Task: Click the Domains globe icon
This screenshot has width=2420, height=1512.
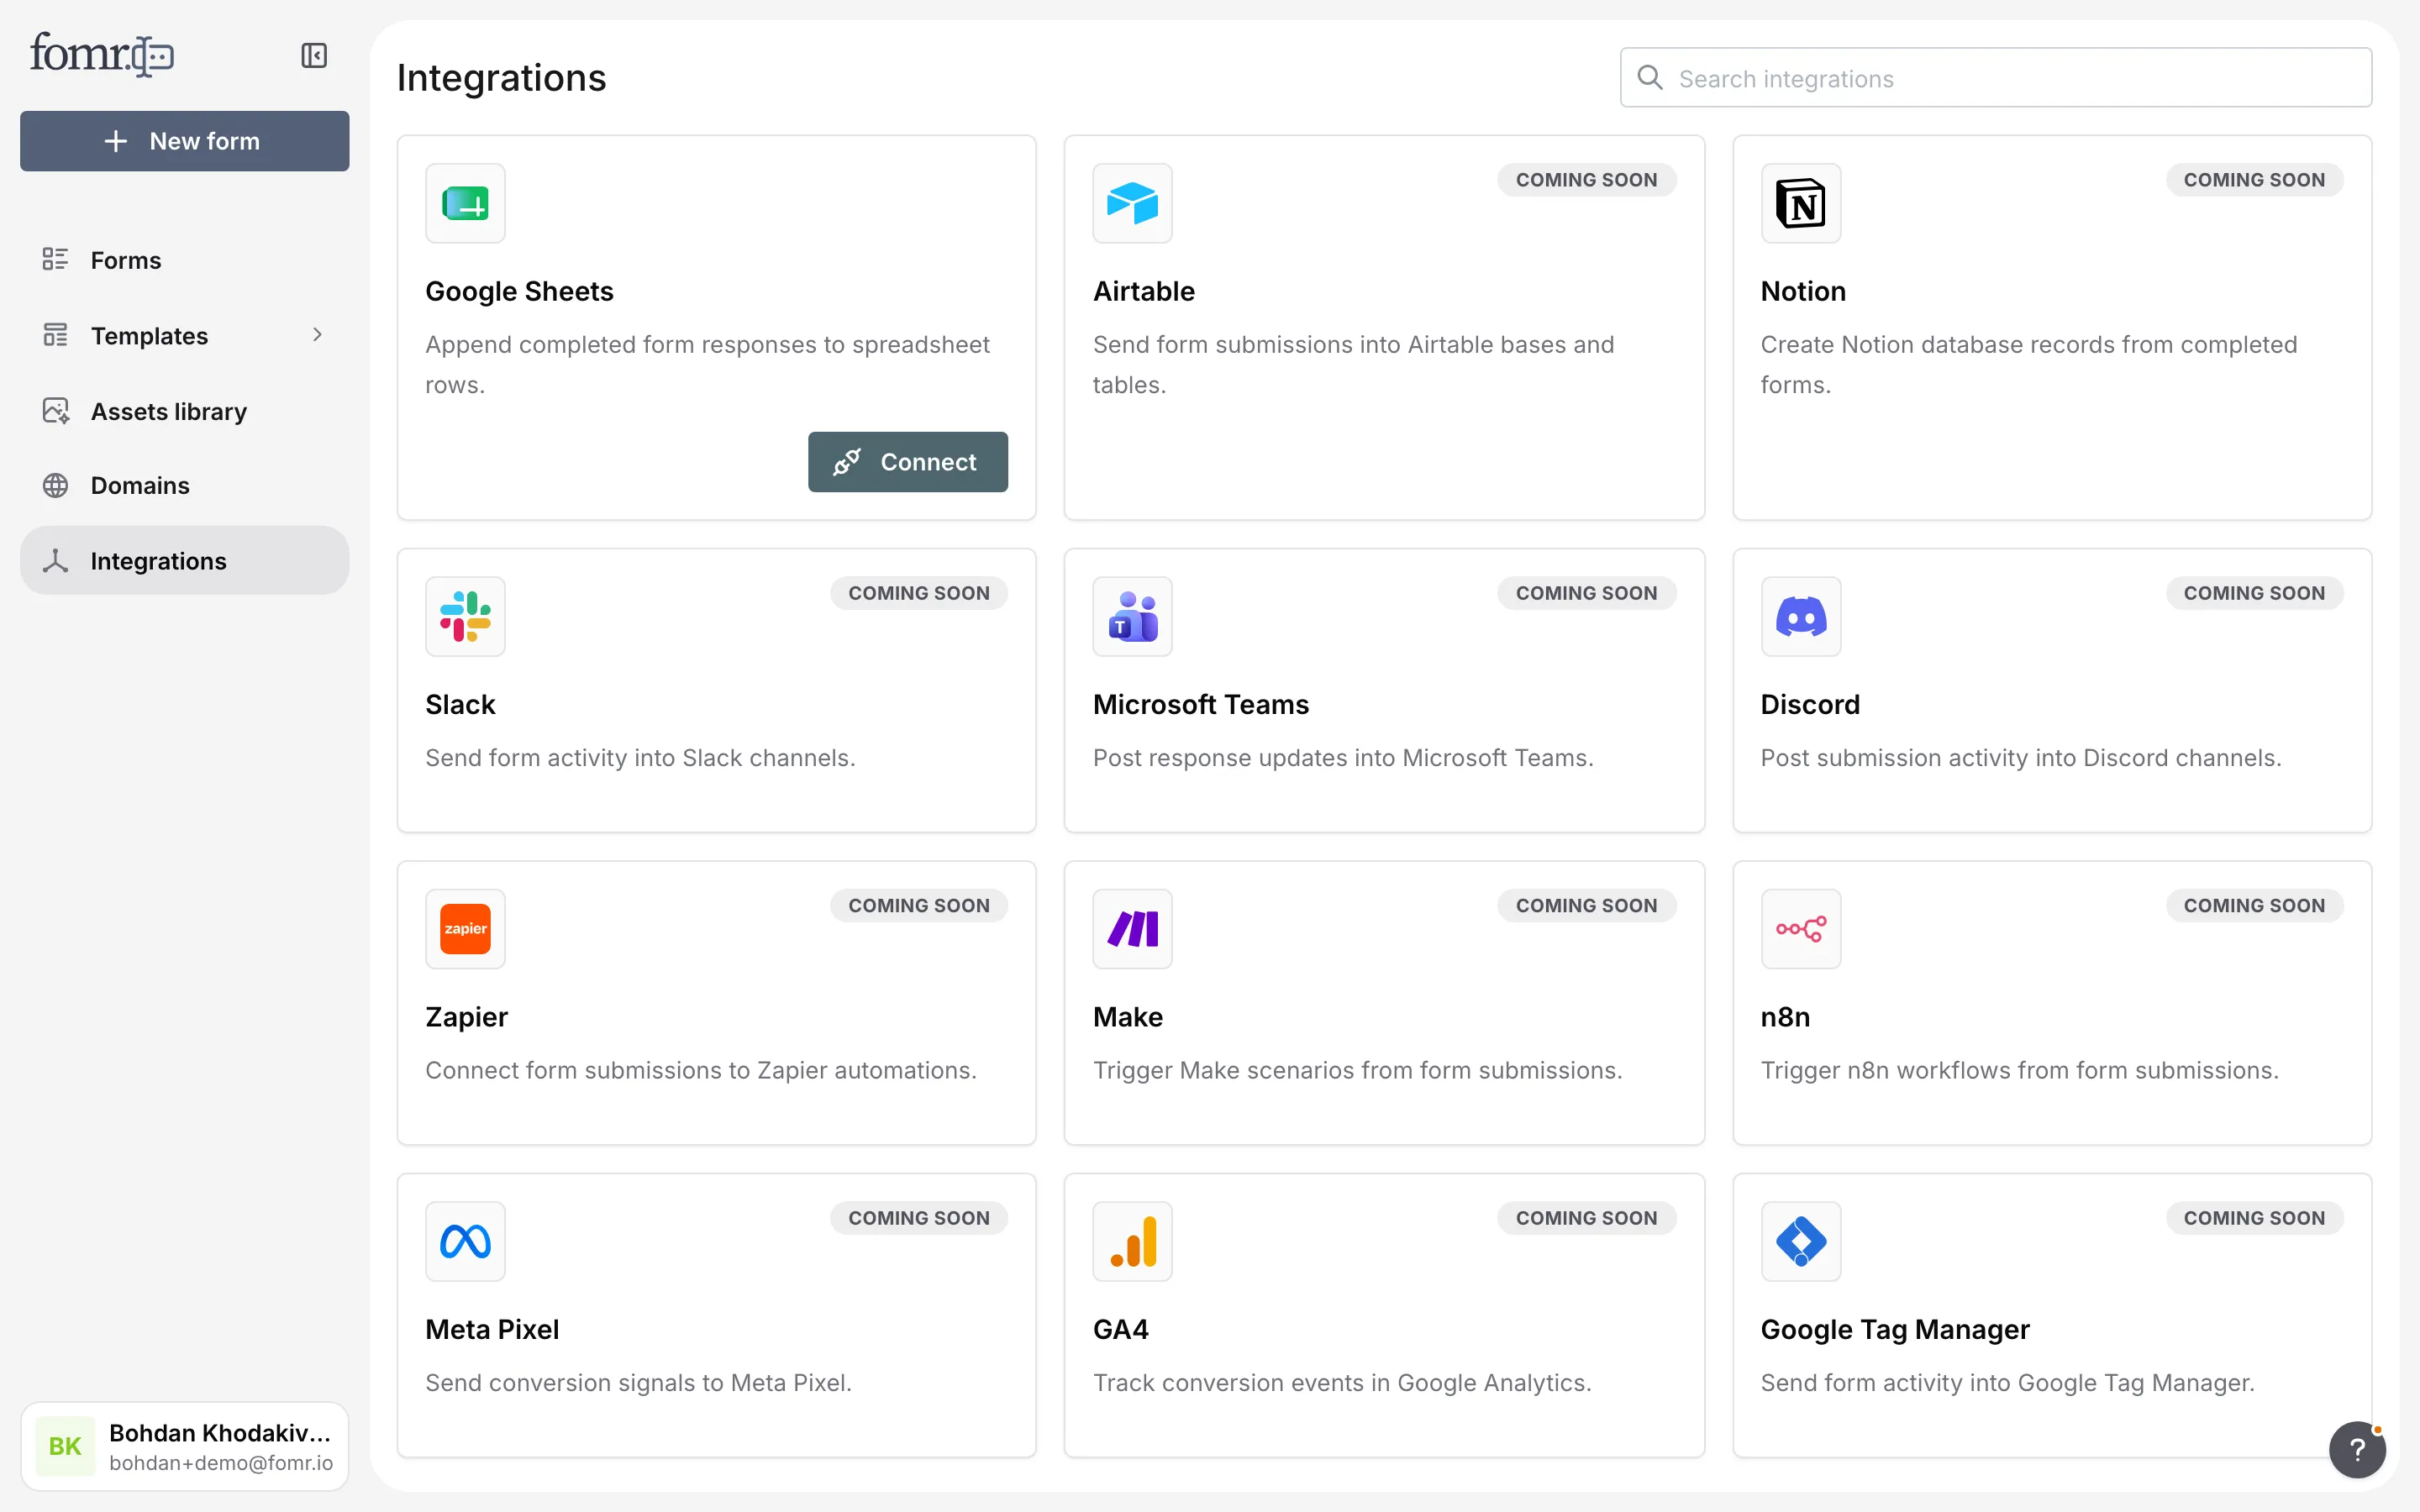Action: (55, 485)
